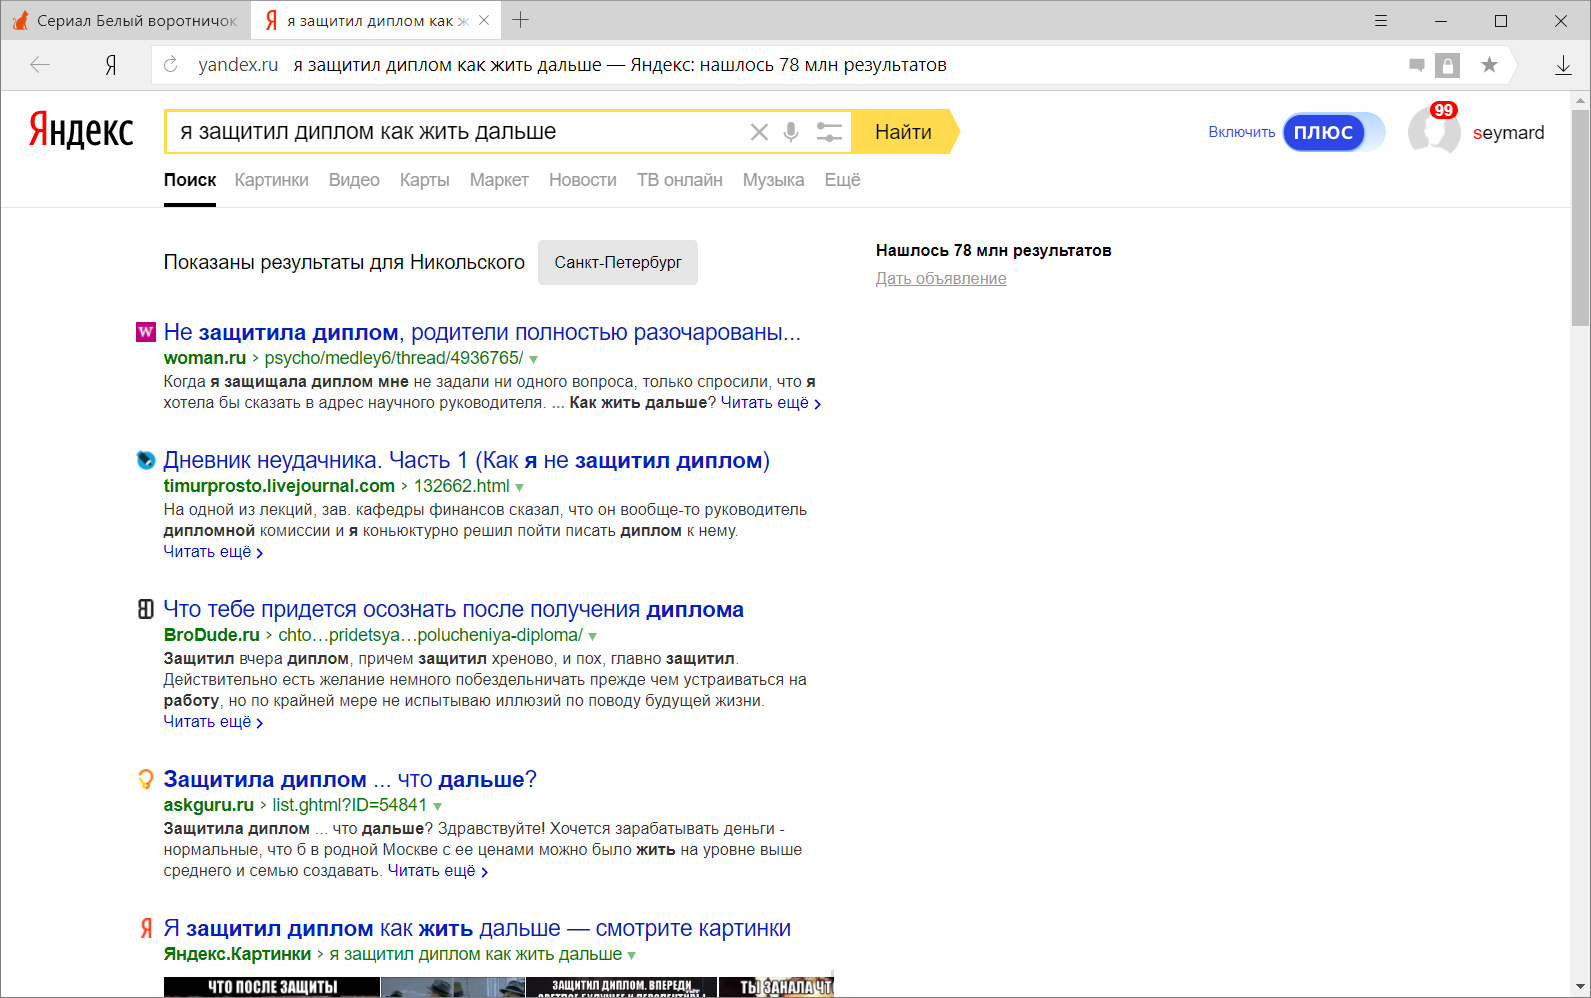Viewport: 1591px width, 998px height.
Task: Expand woman.ru result options arrow
Action: [533, 359]
